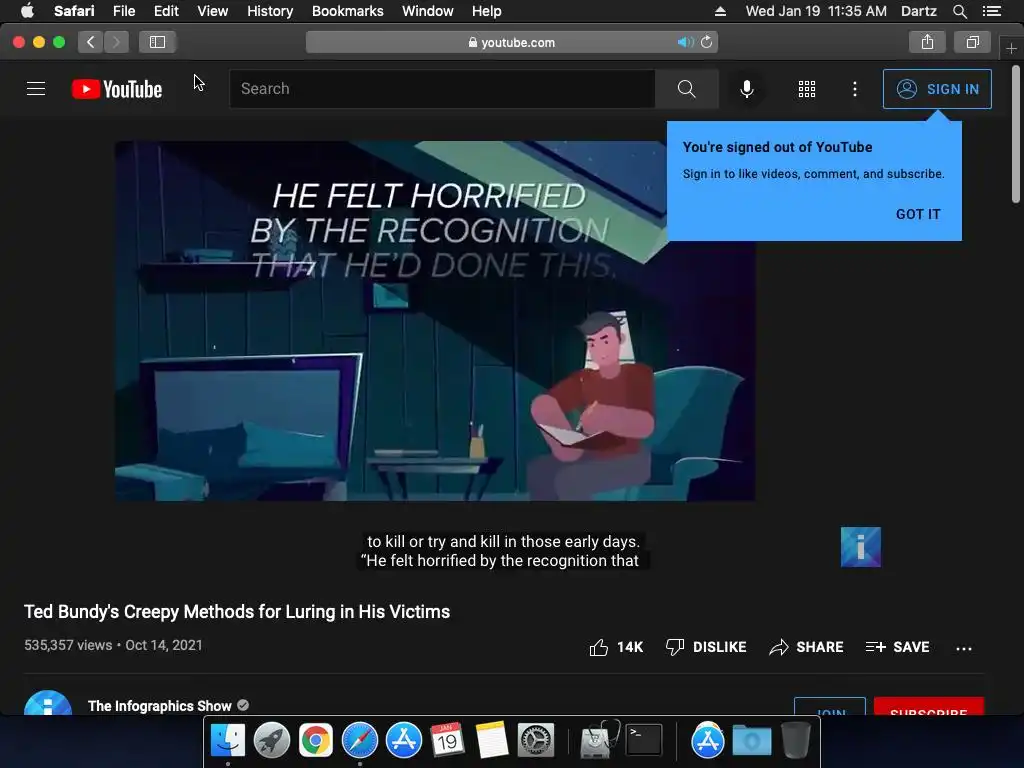Start voice search with microphone icon
This screenshot has height=768, width=1024.
746,89
